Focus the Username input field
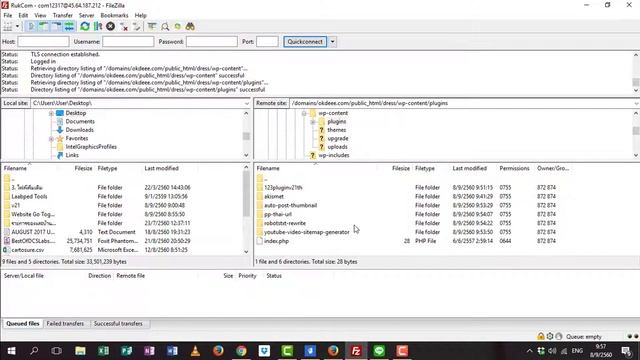 (x=128, y=42)
